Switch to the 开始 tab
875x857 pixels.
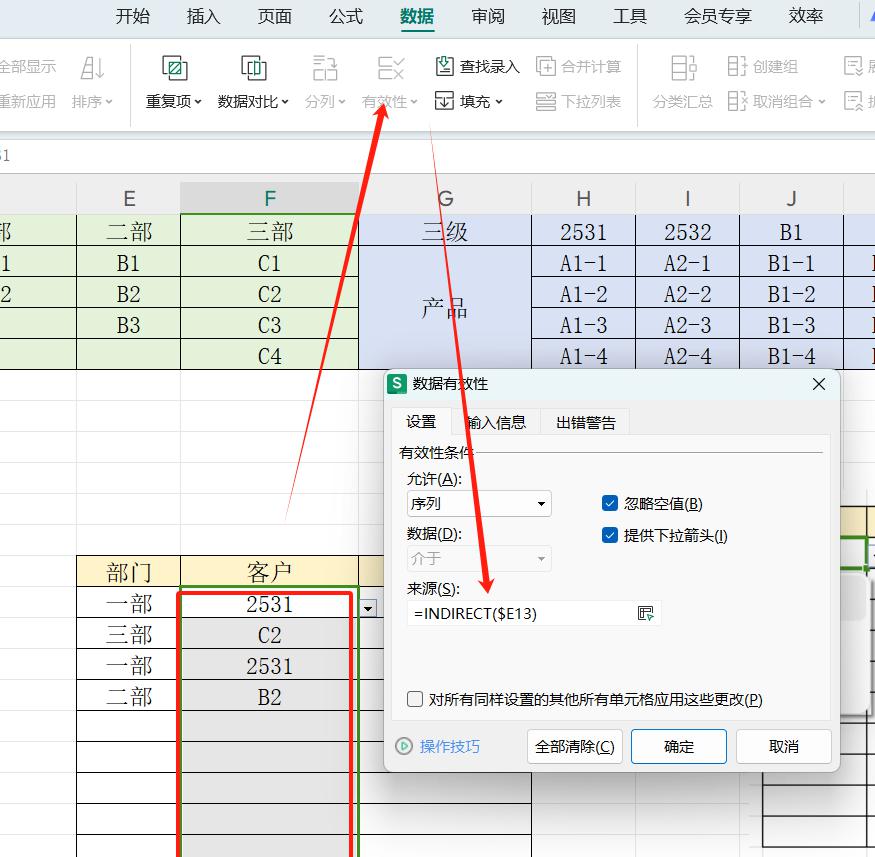(x=133, y=17)
